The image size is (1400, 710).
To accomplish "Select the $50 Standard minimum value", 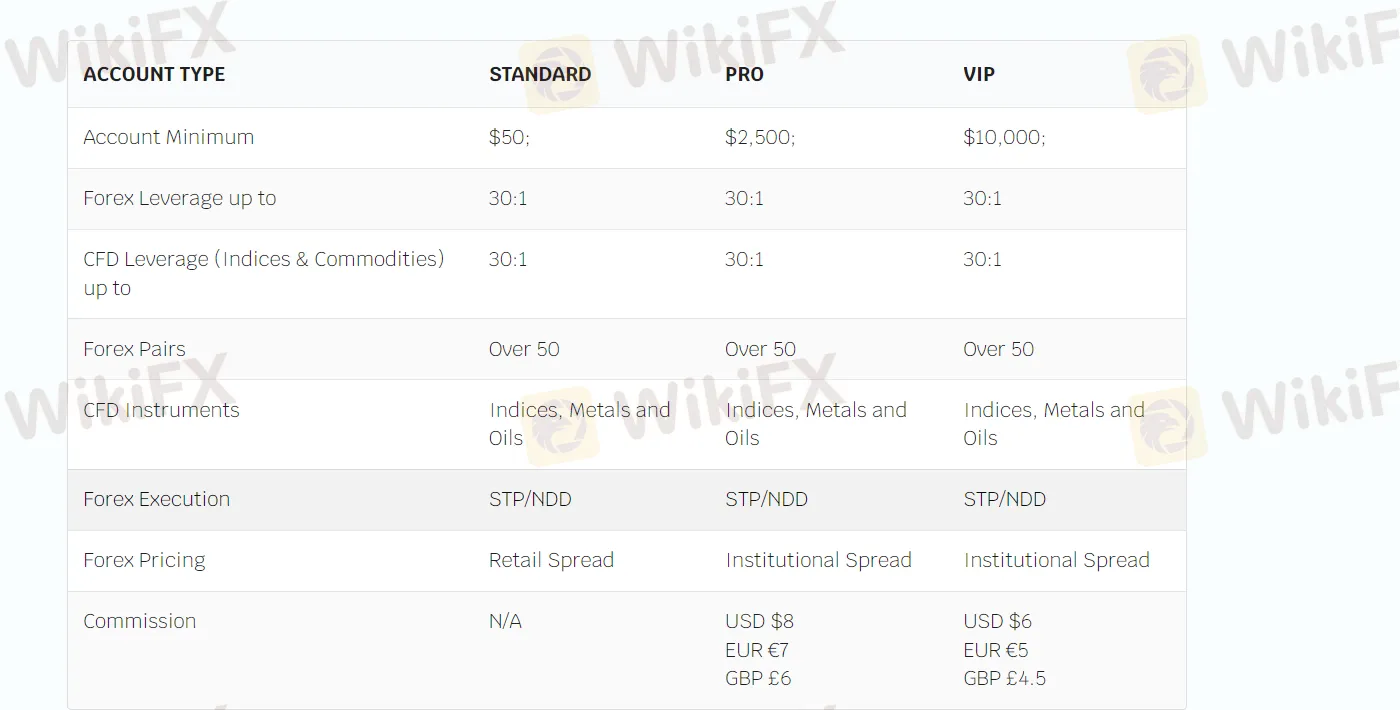I will point(509,138).
